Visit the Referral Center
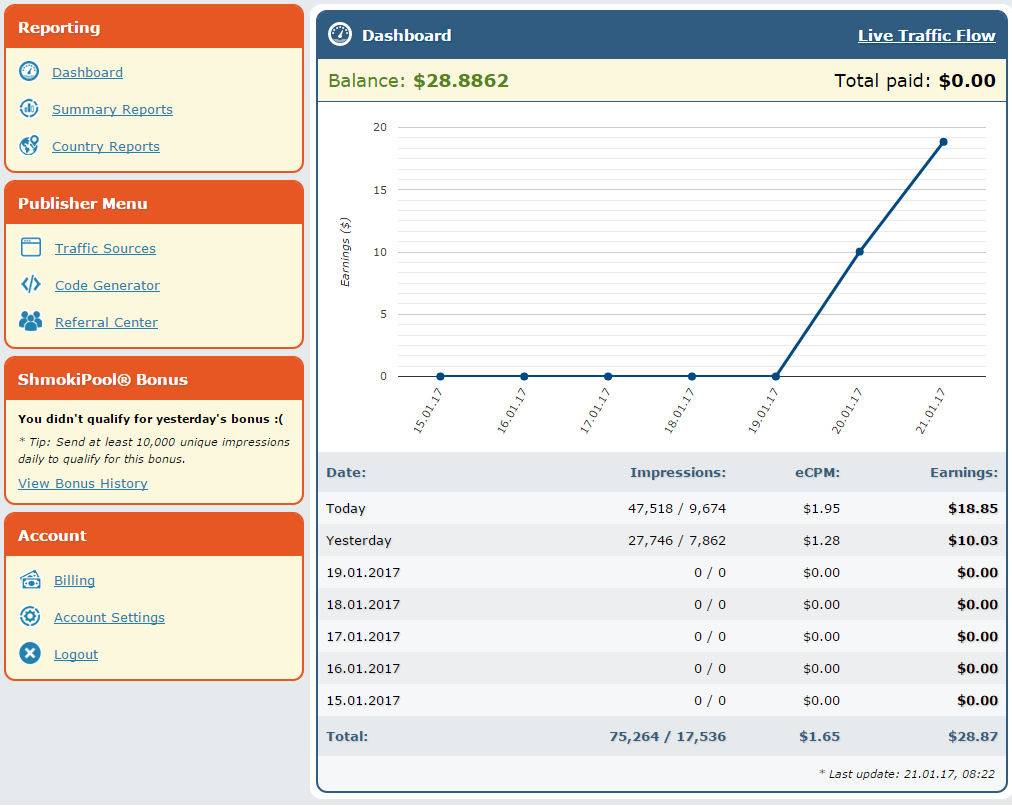This screenshot has width=1012, height=806. coord(106,322)
